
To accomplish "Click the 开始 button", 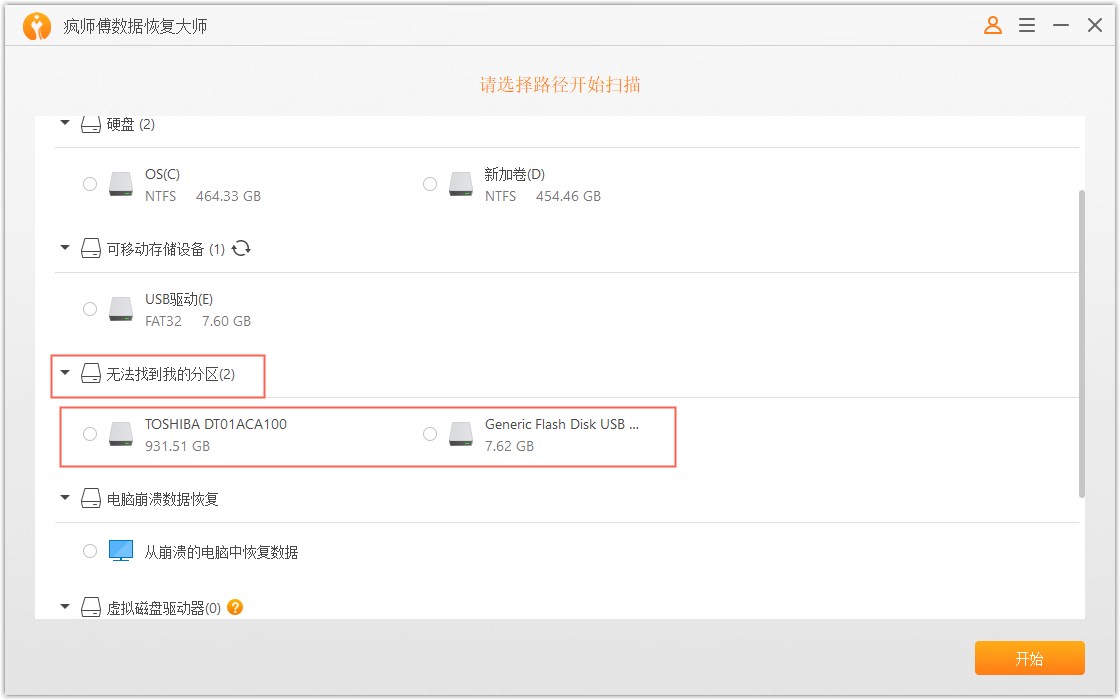I will pyautogui.click(x=1029, y=658).
